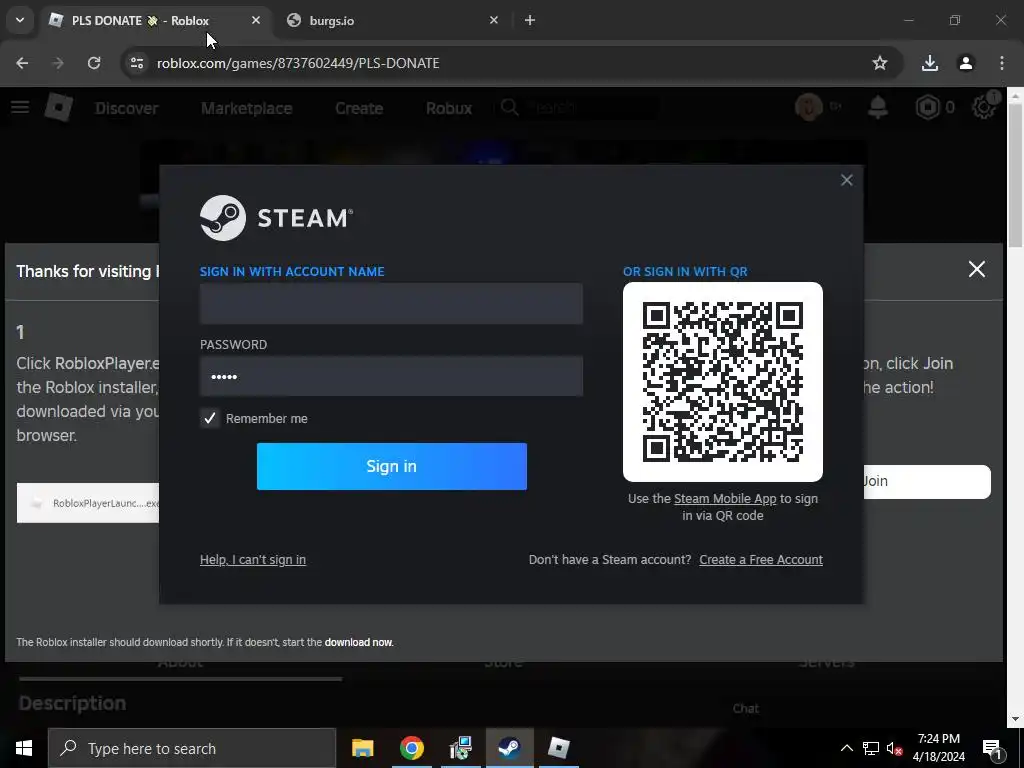Reload the Roblox page

pos(94,63)
